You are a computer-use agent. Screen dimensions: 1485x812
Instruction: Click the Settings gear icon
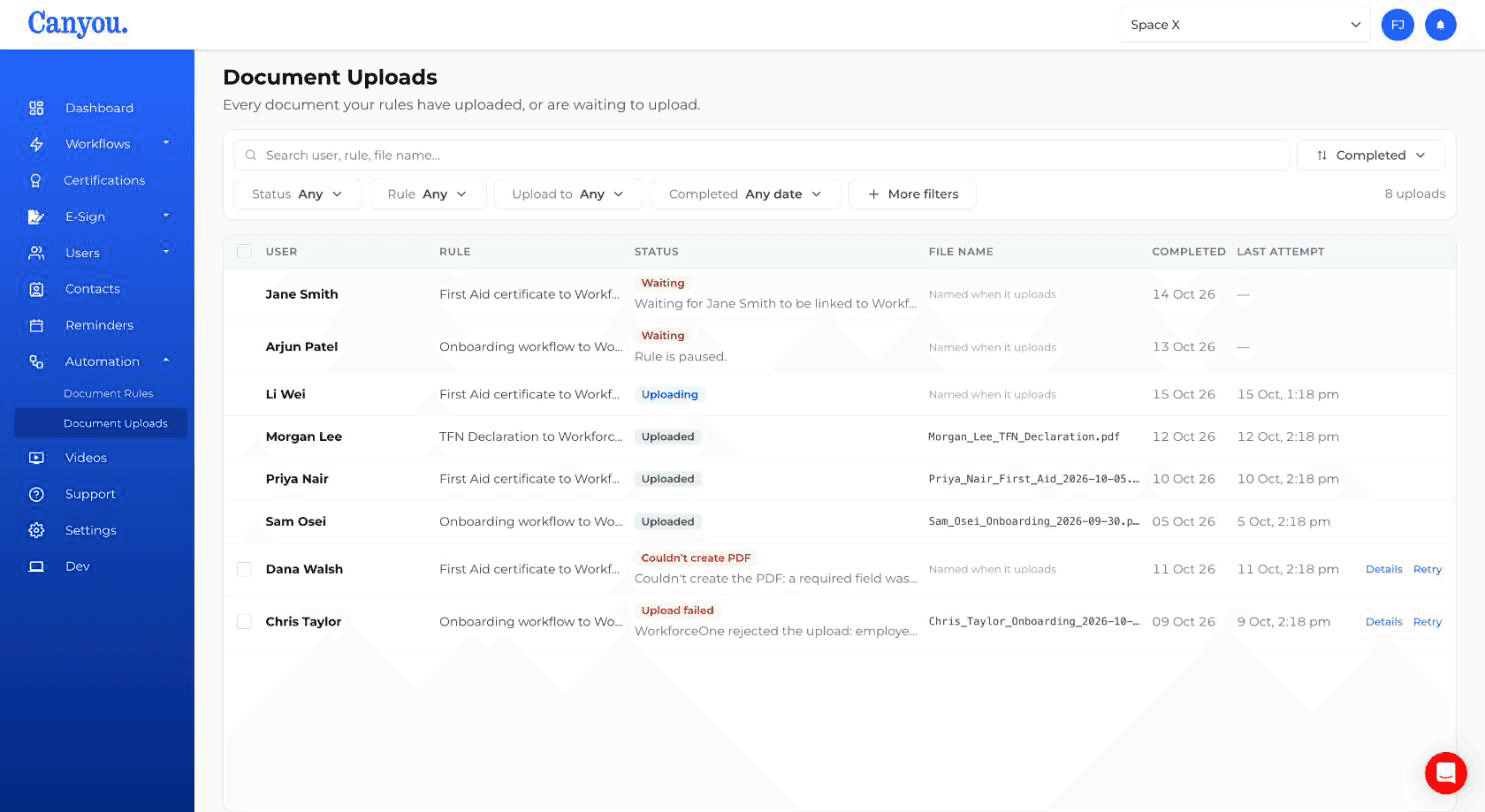[36, 530]
